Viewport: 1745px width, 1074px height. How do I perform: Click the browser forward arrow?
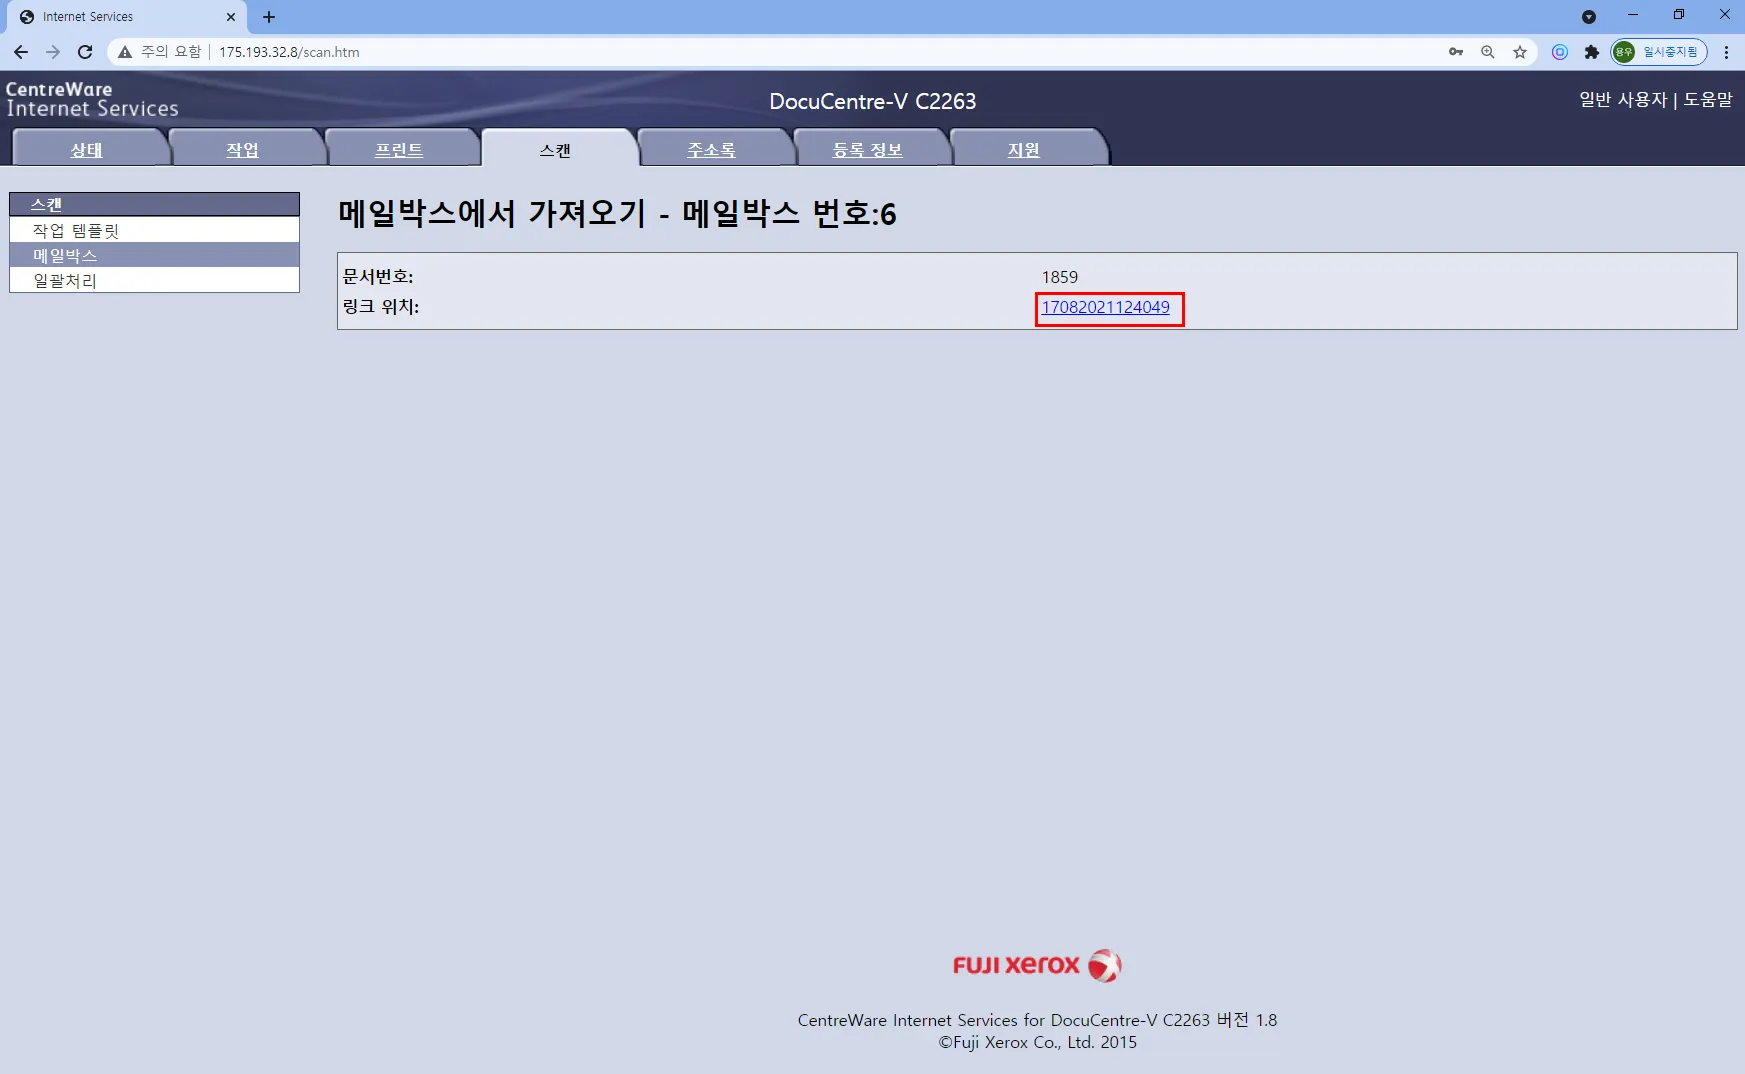point(53,52)
